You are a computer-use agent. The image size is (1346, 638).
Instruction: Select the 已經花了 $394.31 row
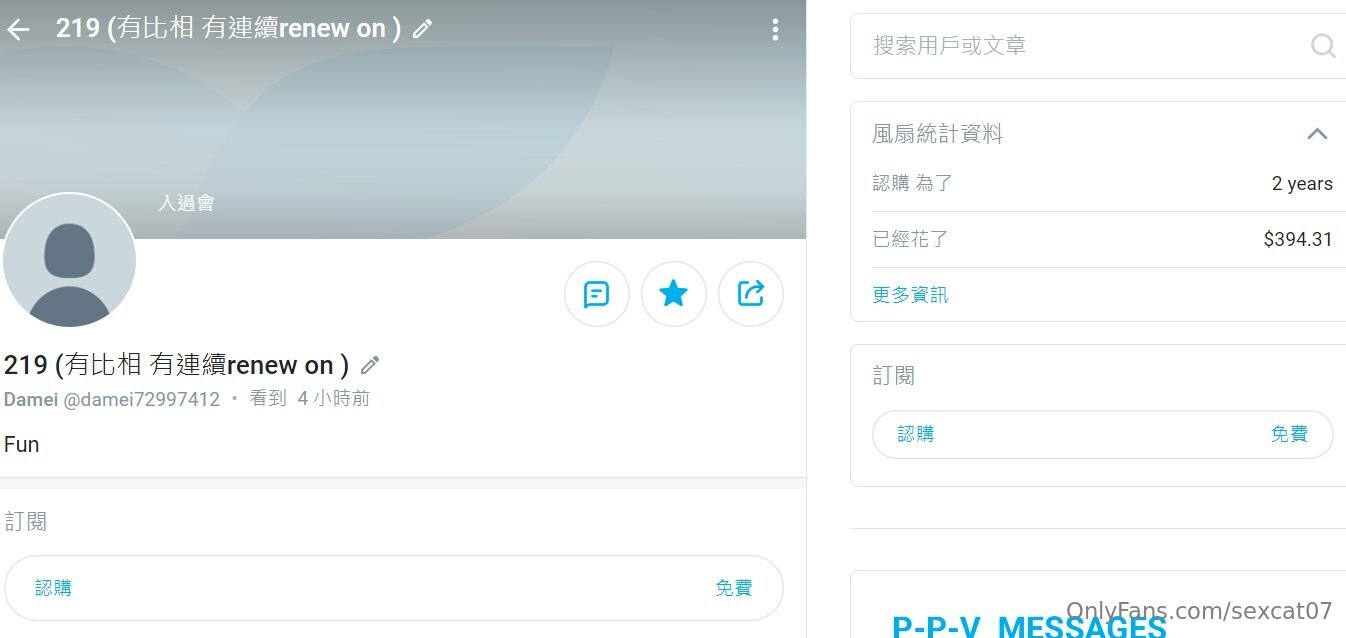(1102, 240)
